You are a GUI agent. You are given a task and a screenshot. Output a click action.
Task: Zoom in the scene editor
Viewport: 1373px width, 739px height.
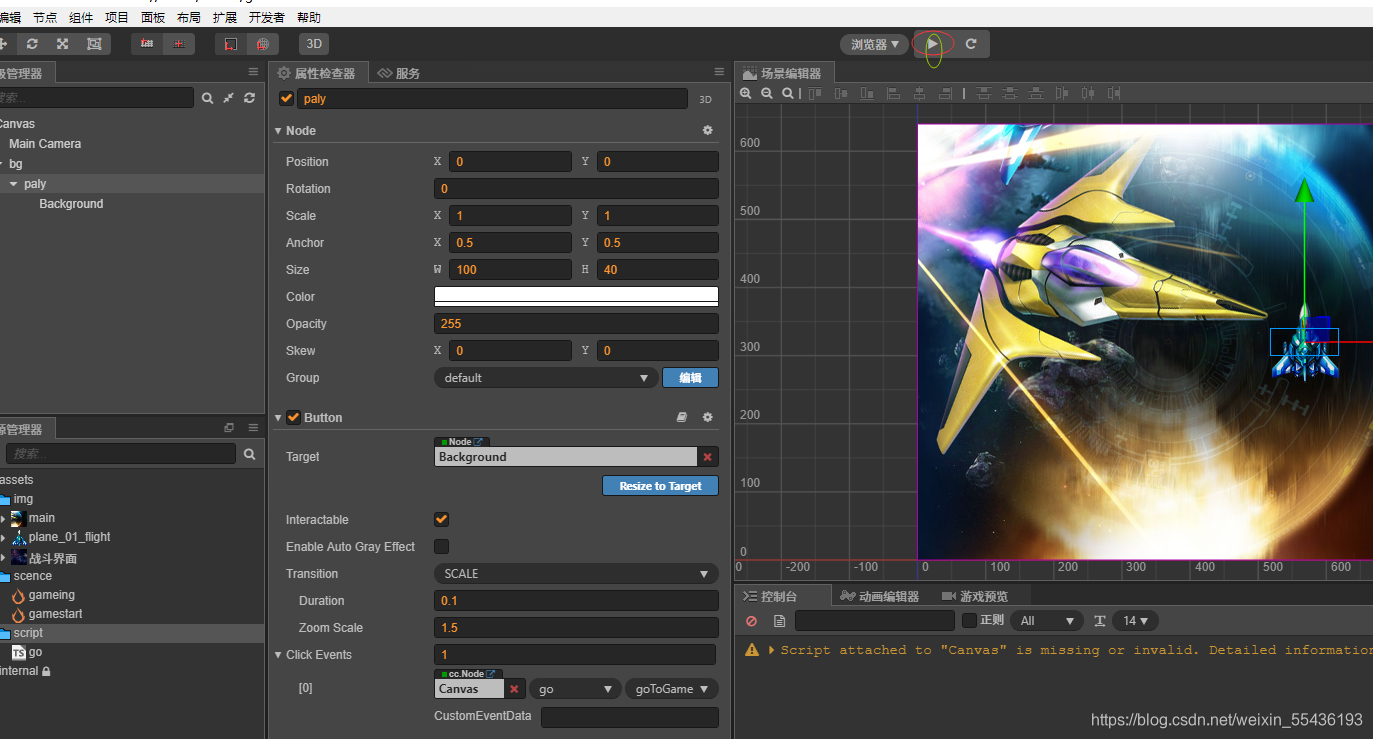pyautogui.click(x=746, y=93)
